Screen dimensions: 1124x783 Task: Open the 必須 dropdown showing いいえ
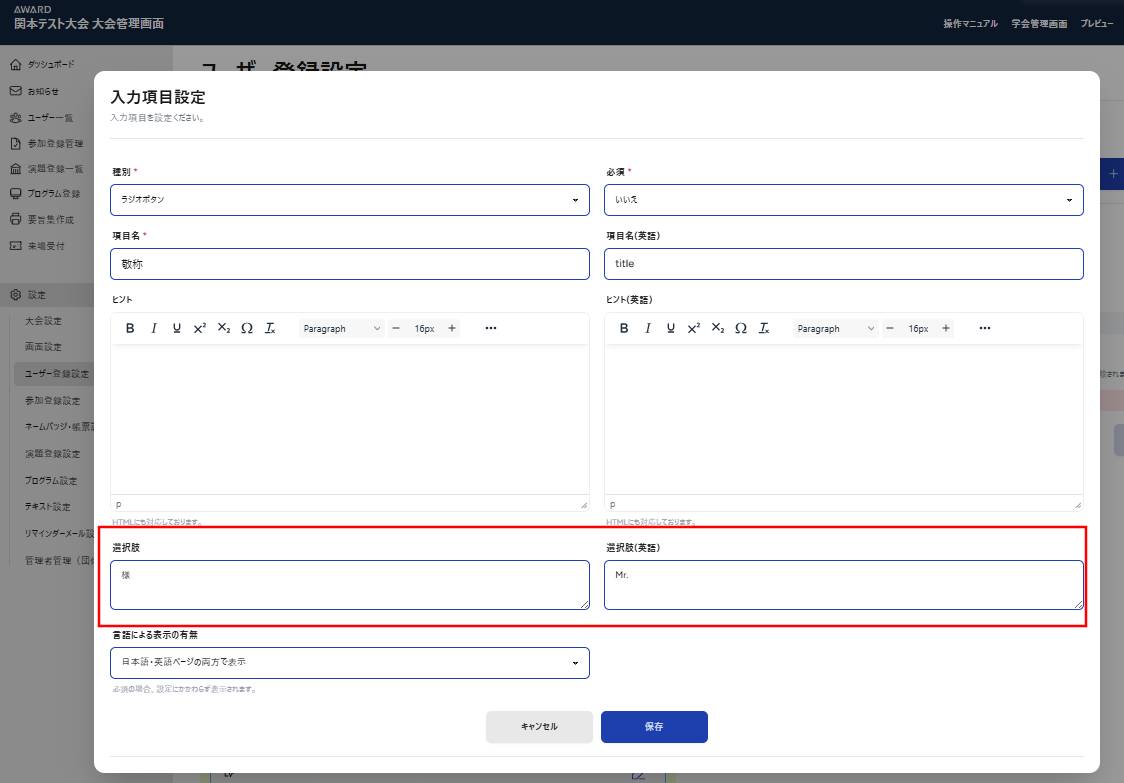(843, 200)
